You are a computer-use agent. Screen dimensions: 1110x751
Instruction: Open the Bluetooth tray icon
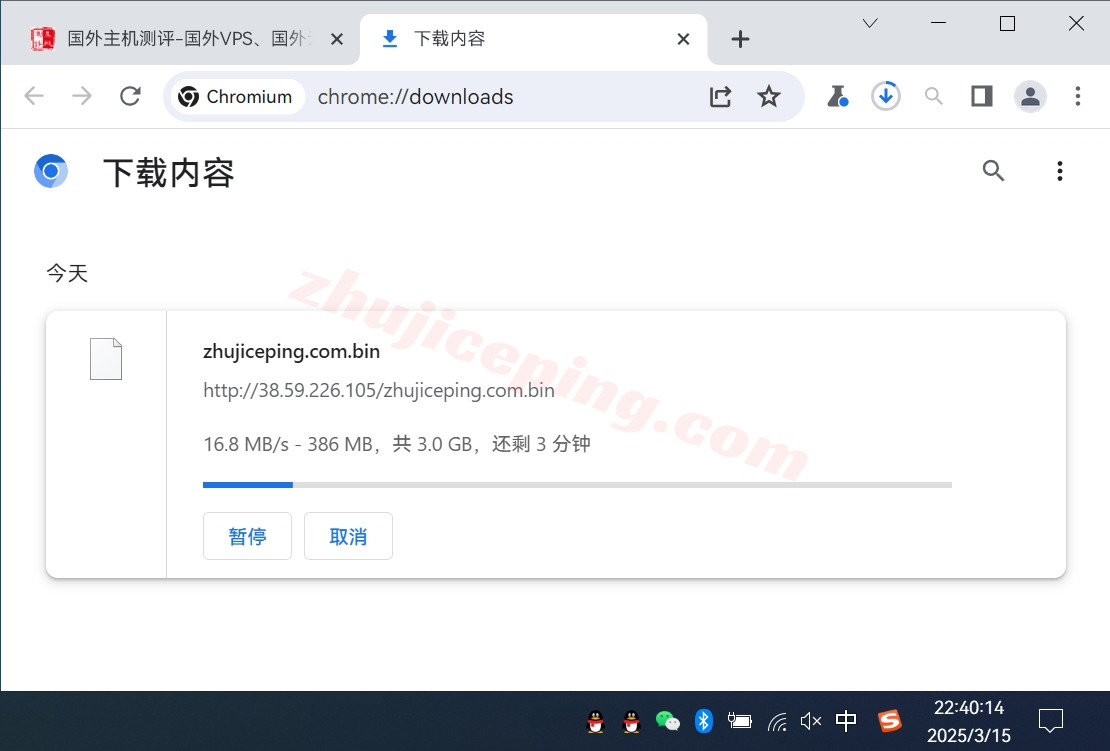(703, 721)
